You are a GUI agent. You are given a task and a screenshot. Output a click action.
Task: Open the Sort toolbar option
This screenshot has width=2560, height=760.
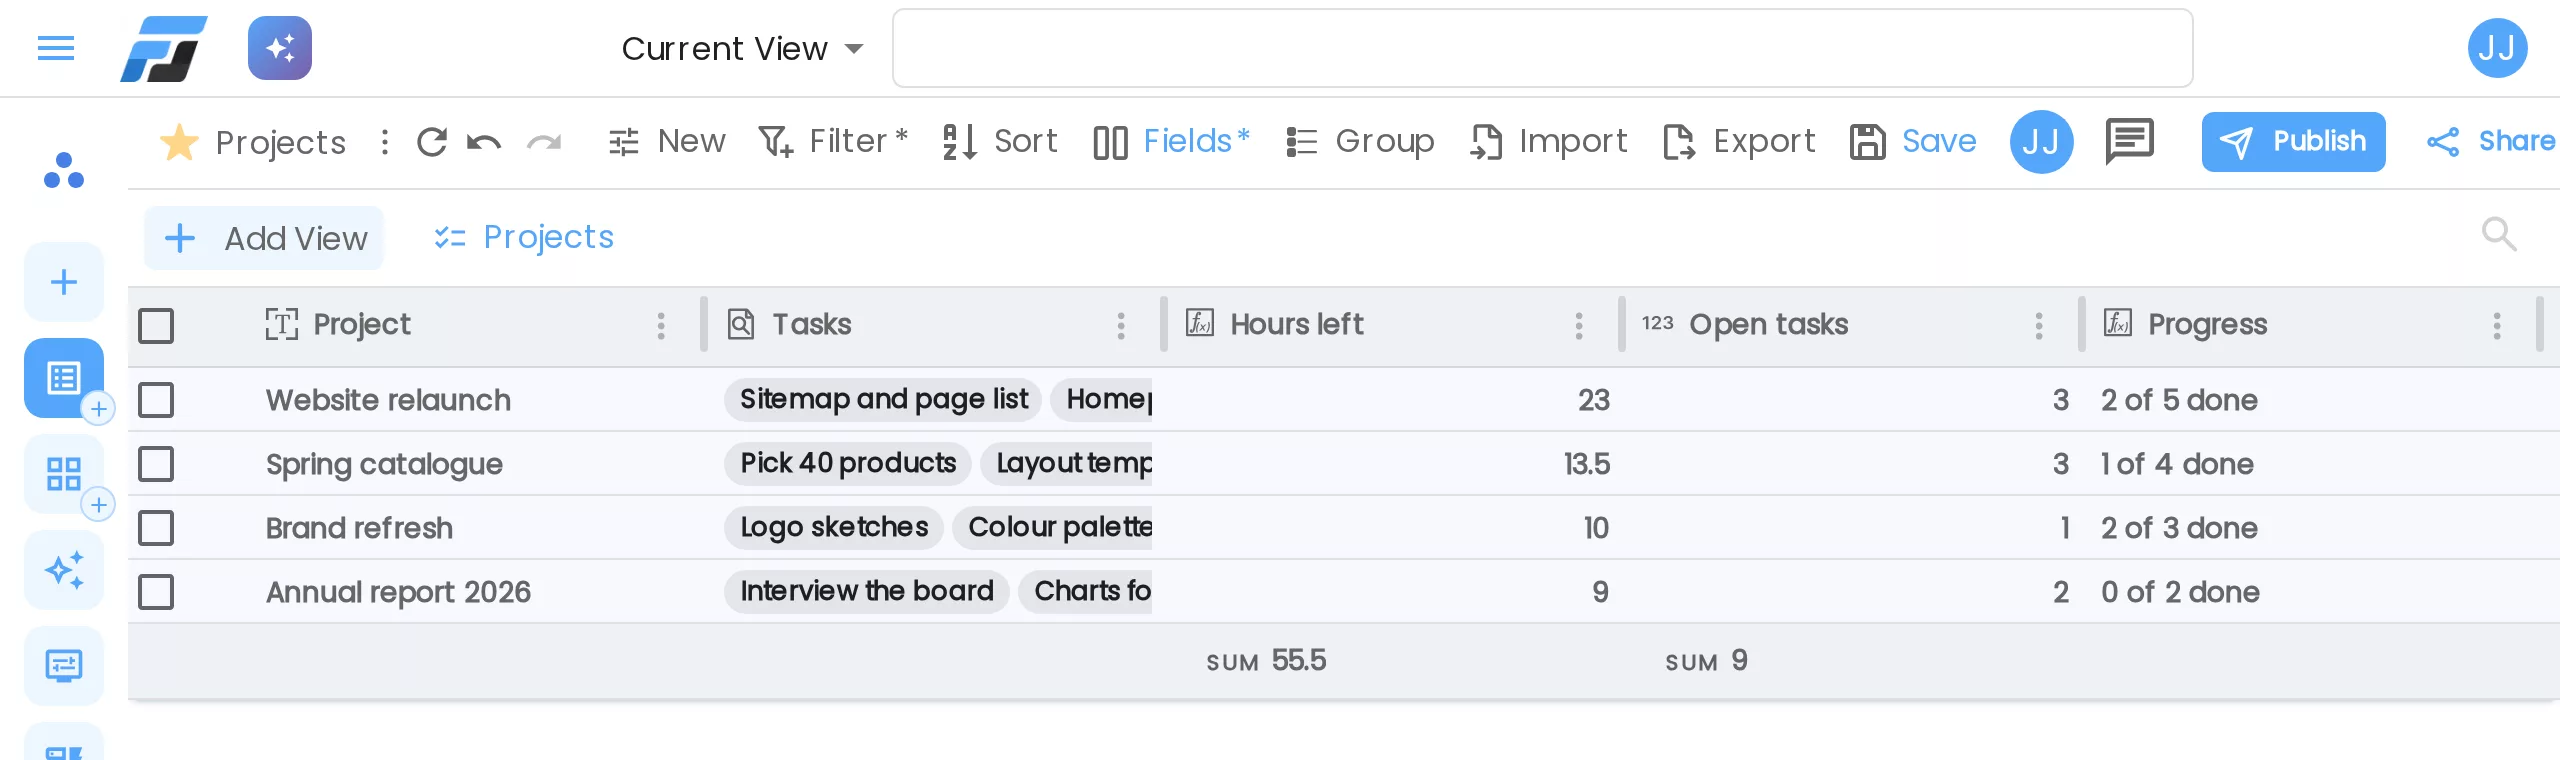click(999, 141)
